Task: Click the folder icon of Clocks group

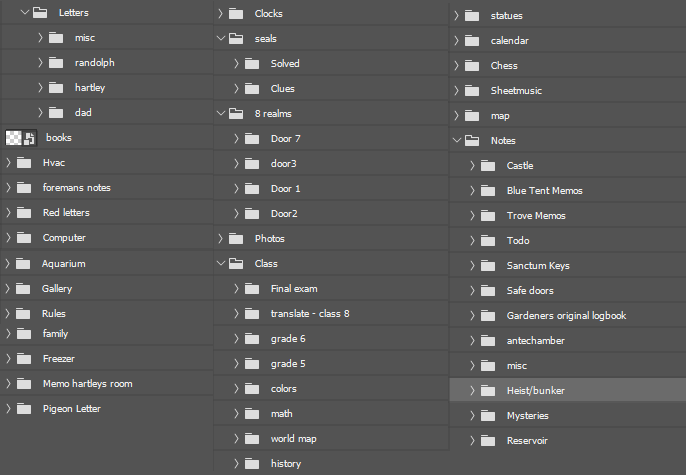Action: pos(236,14)
